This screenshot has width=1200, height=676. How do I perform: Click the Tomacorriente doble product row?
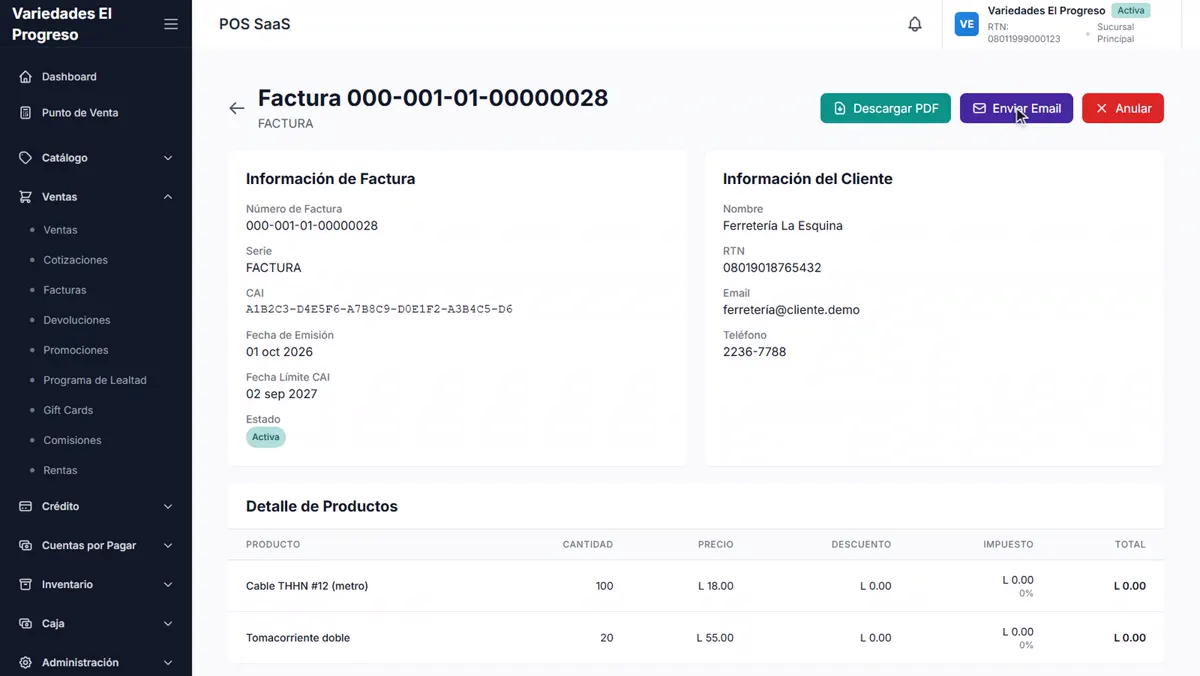696,638
